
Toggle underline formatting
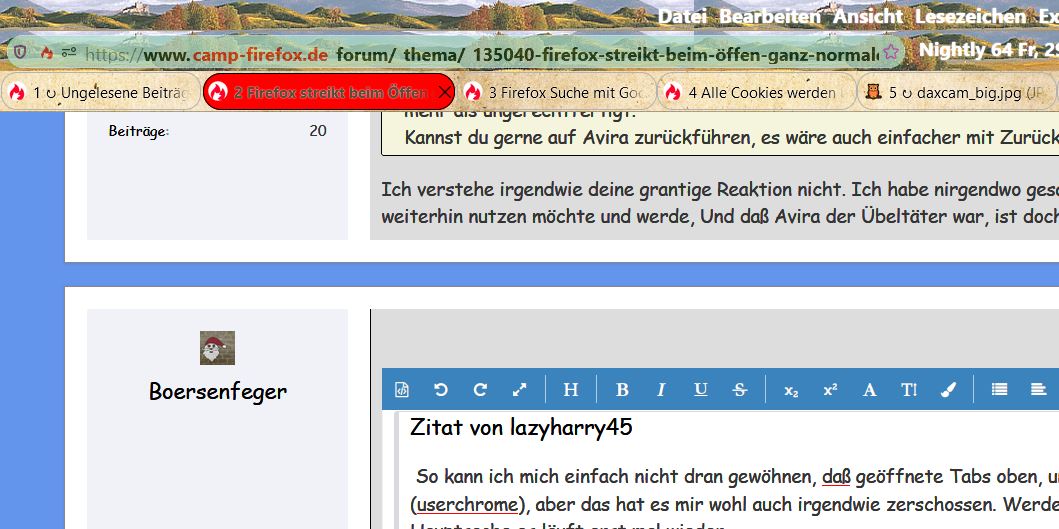coord(701,390)
